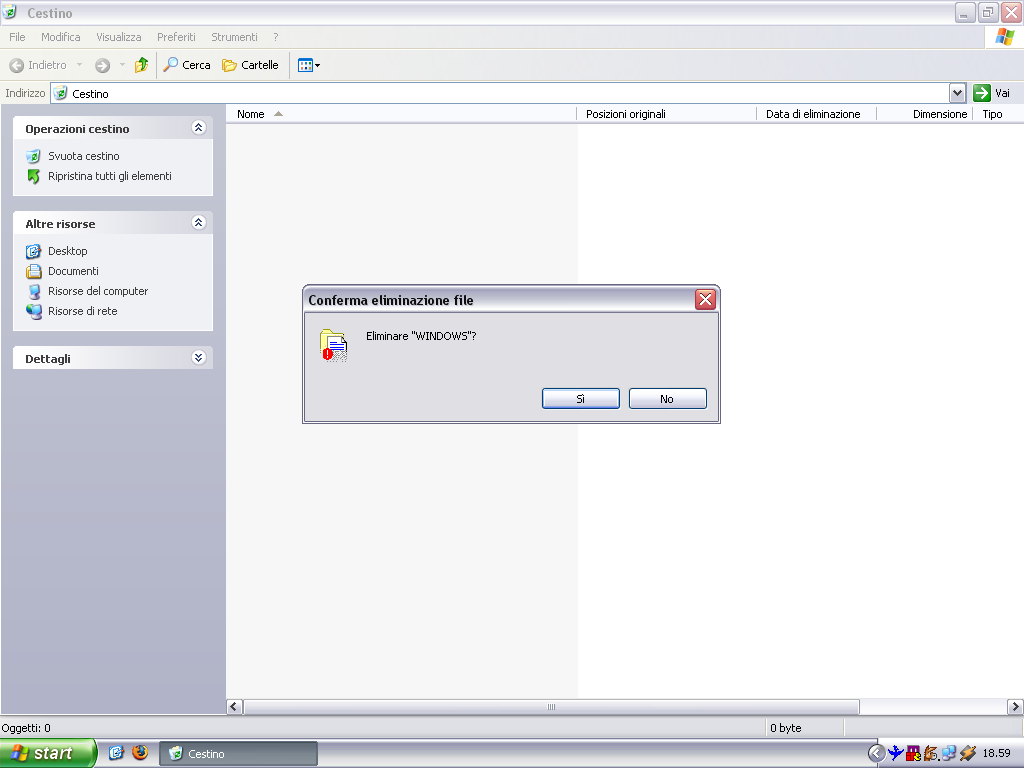Image resolution: width=1024 pixels, height=768 pixels.
Task: Toggle the Cartelle folders pane button
Action: click(x=250, y=65)
